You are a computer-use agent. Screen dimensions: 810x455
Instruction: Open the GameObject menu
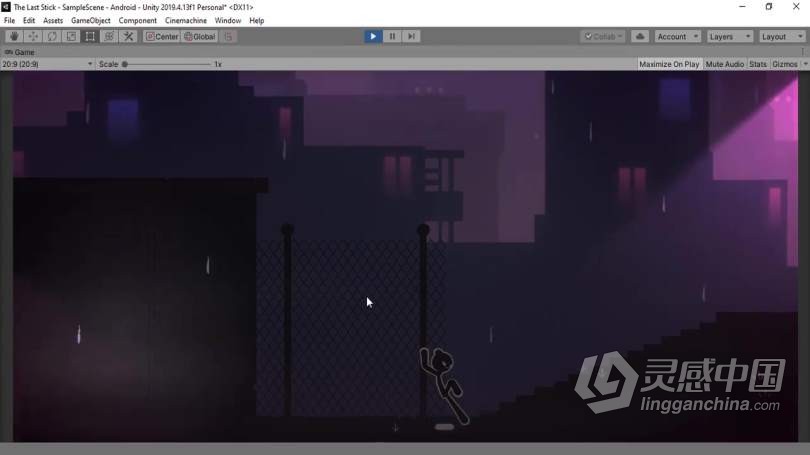click(91, 21)
